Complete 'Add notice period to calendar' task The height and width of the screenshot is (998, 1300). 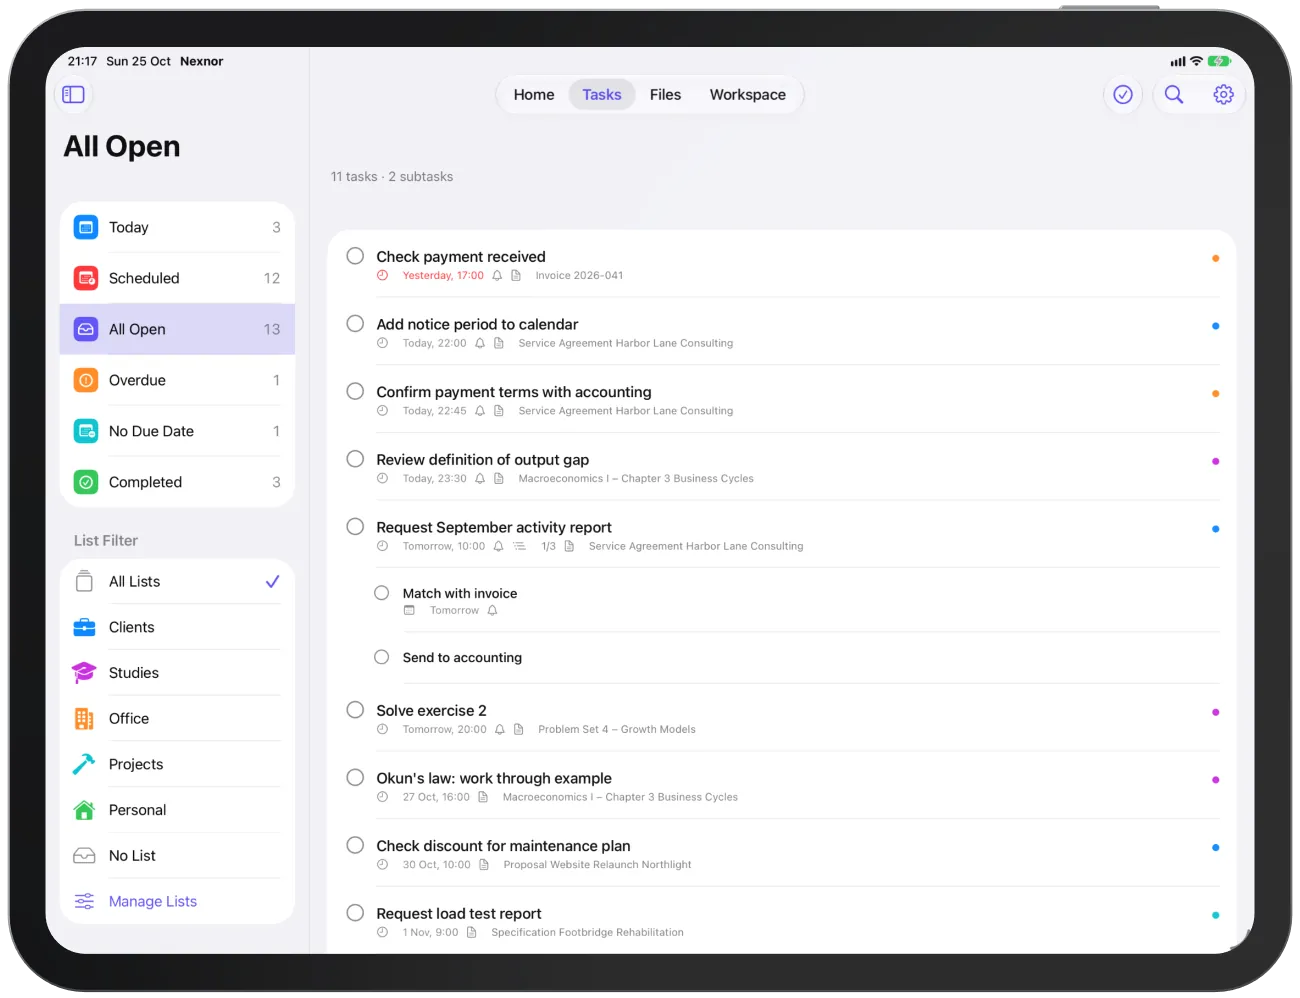[355, 324]
